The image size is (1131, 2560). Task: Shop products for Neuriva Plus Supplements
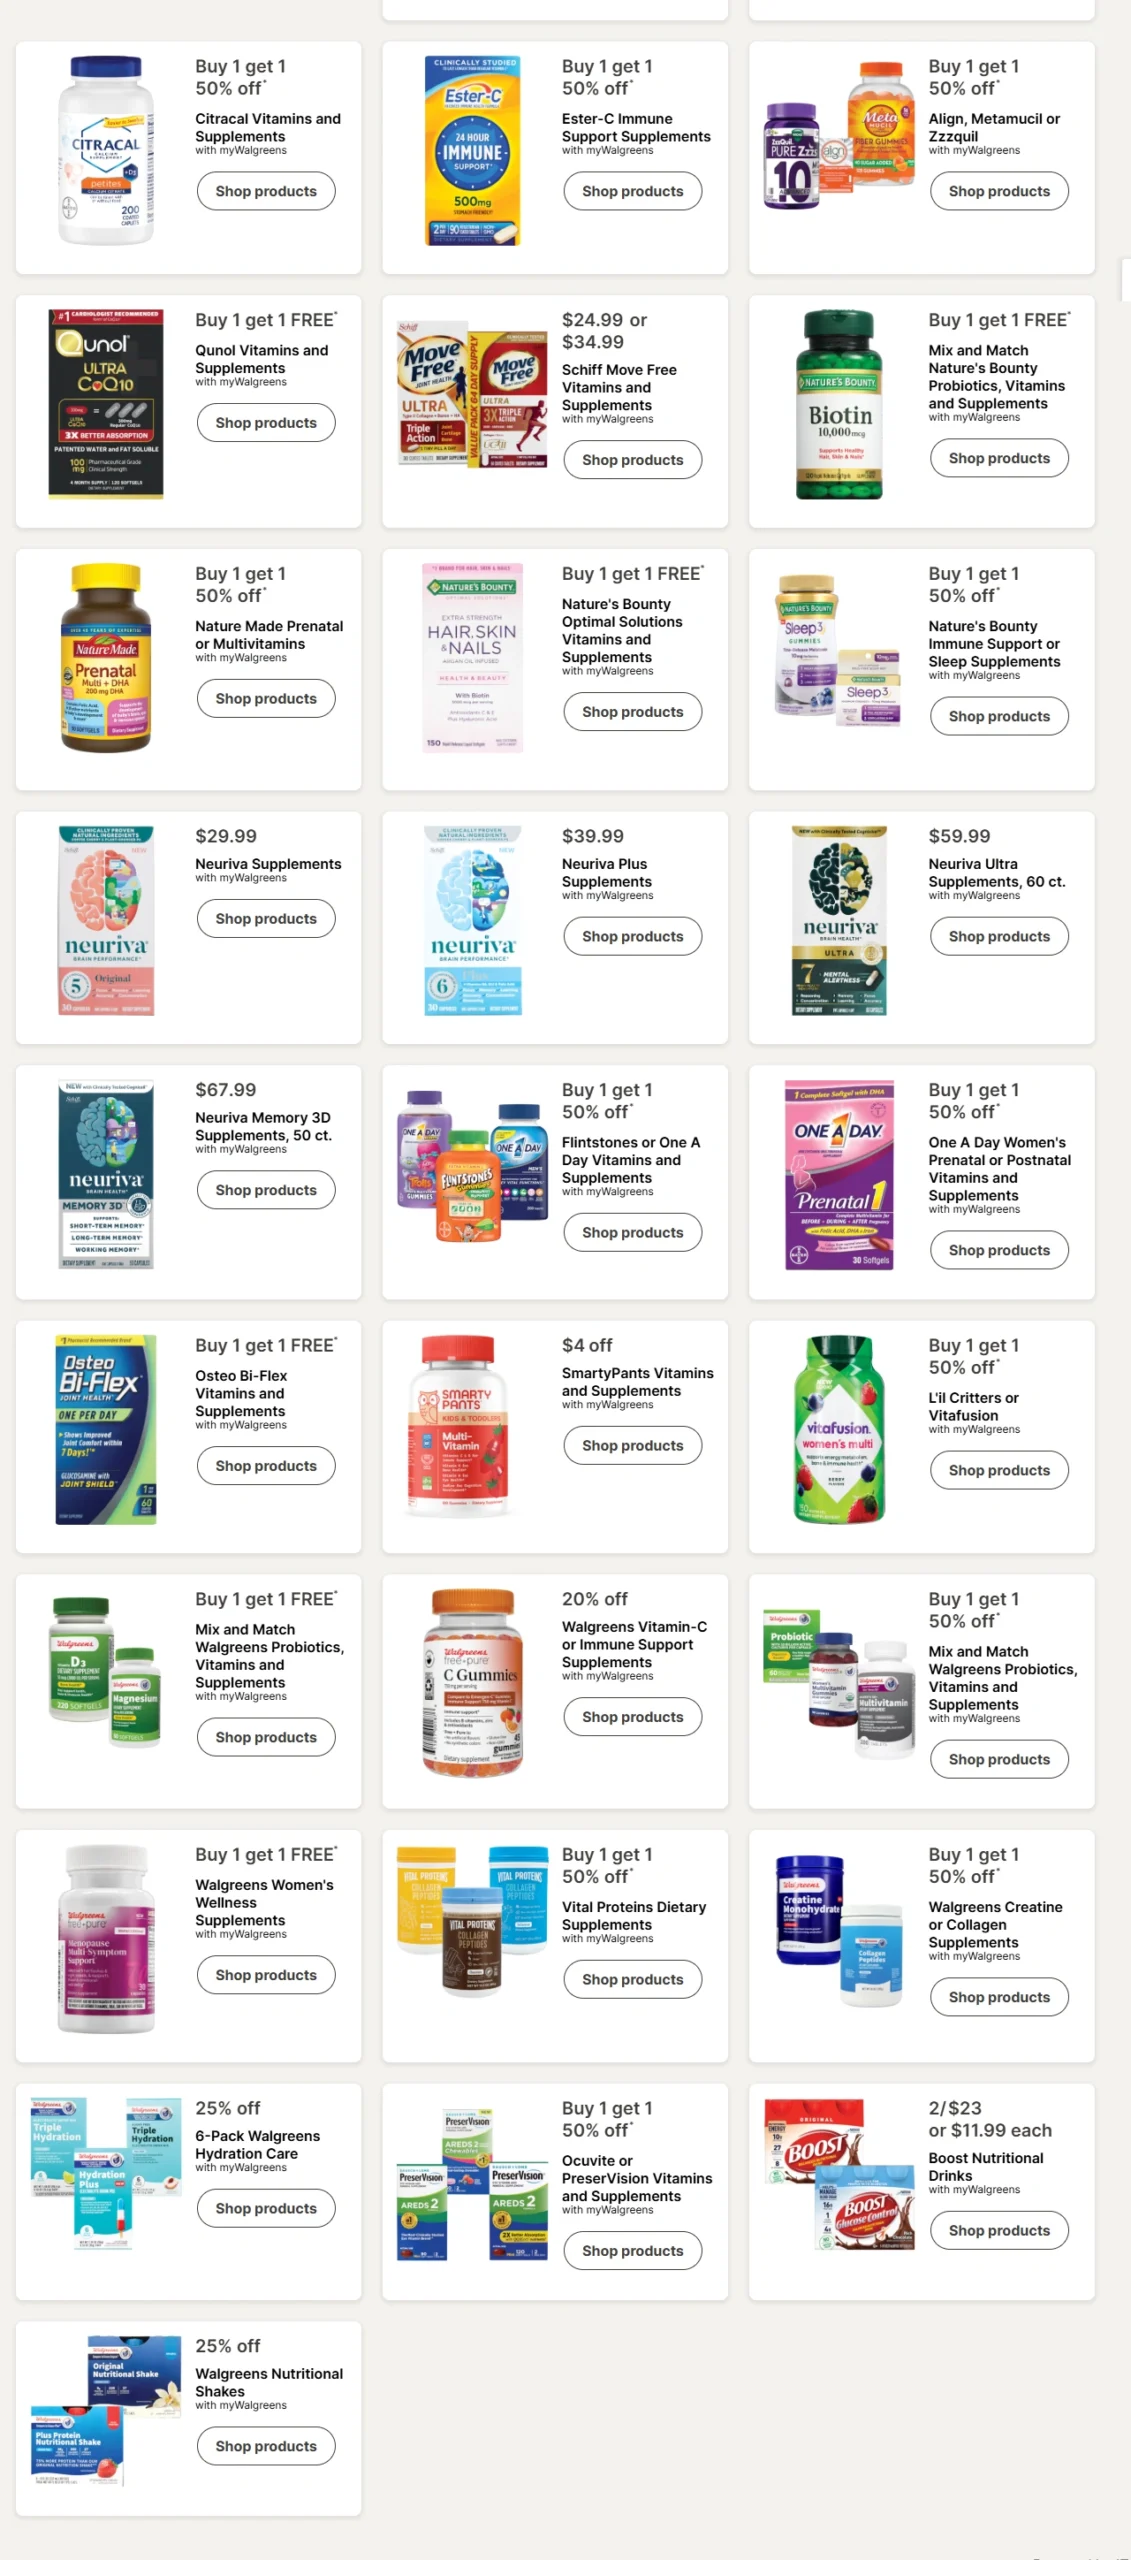tap(633, 936)
